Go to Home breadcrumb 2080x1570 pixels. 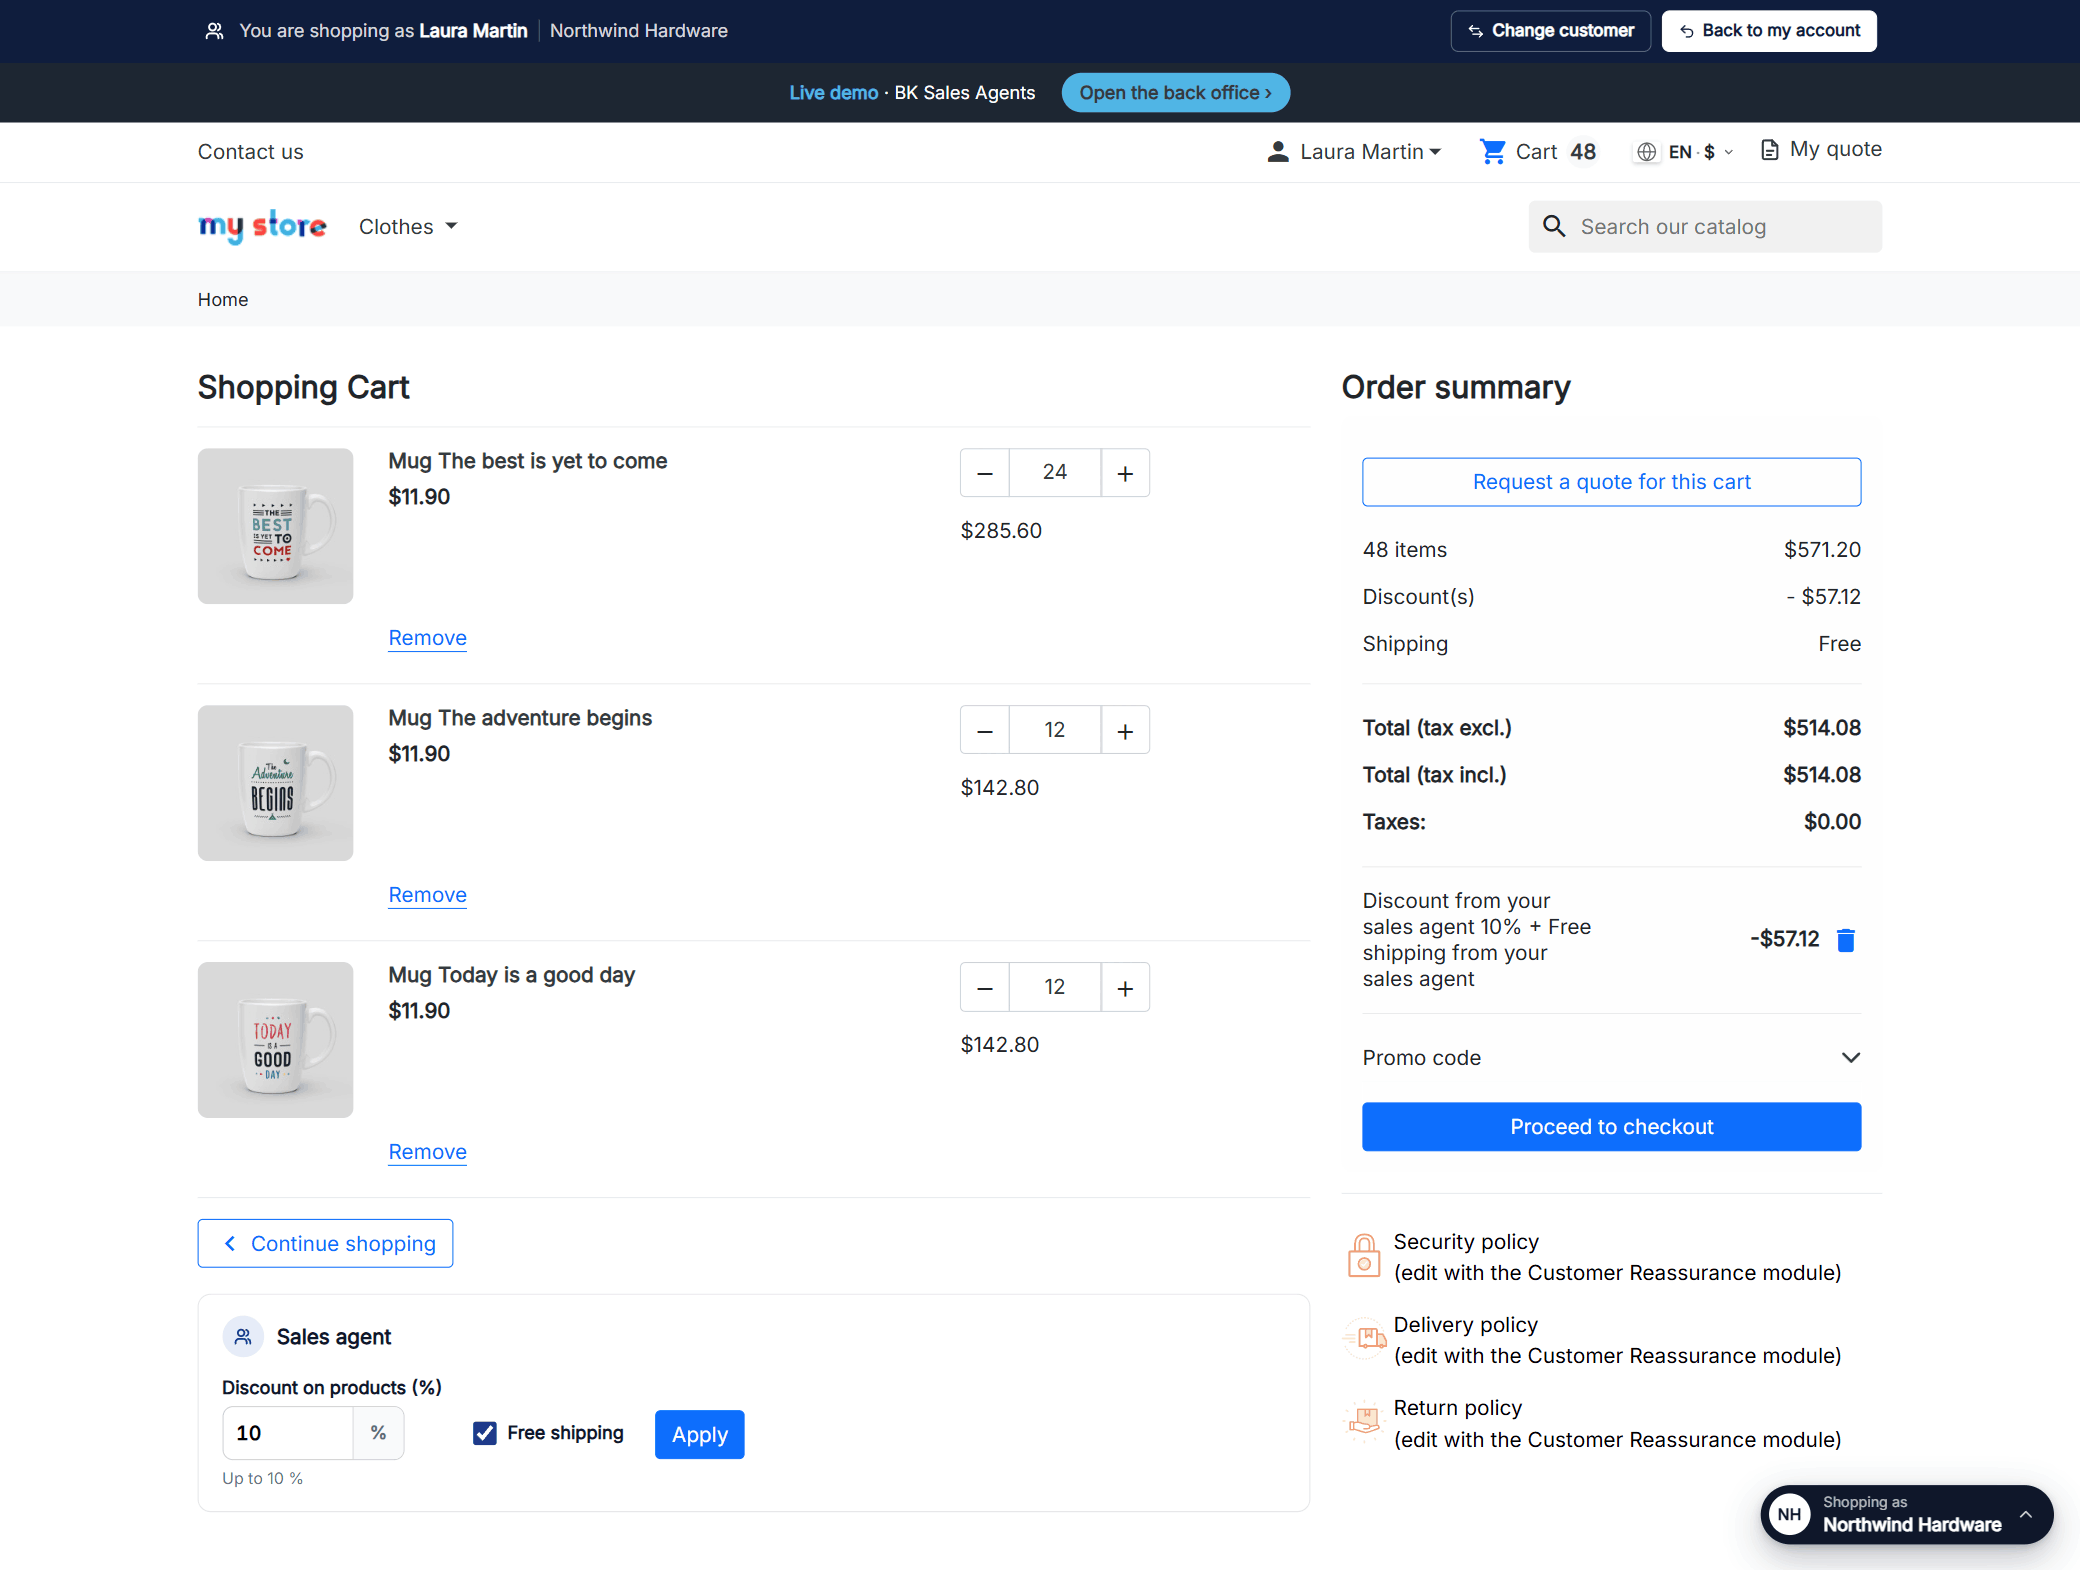click(223, 300)
